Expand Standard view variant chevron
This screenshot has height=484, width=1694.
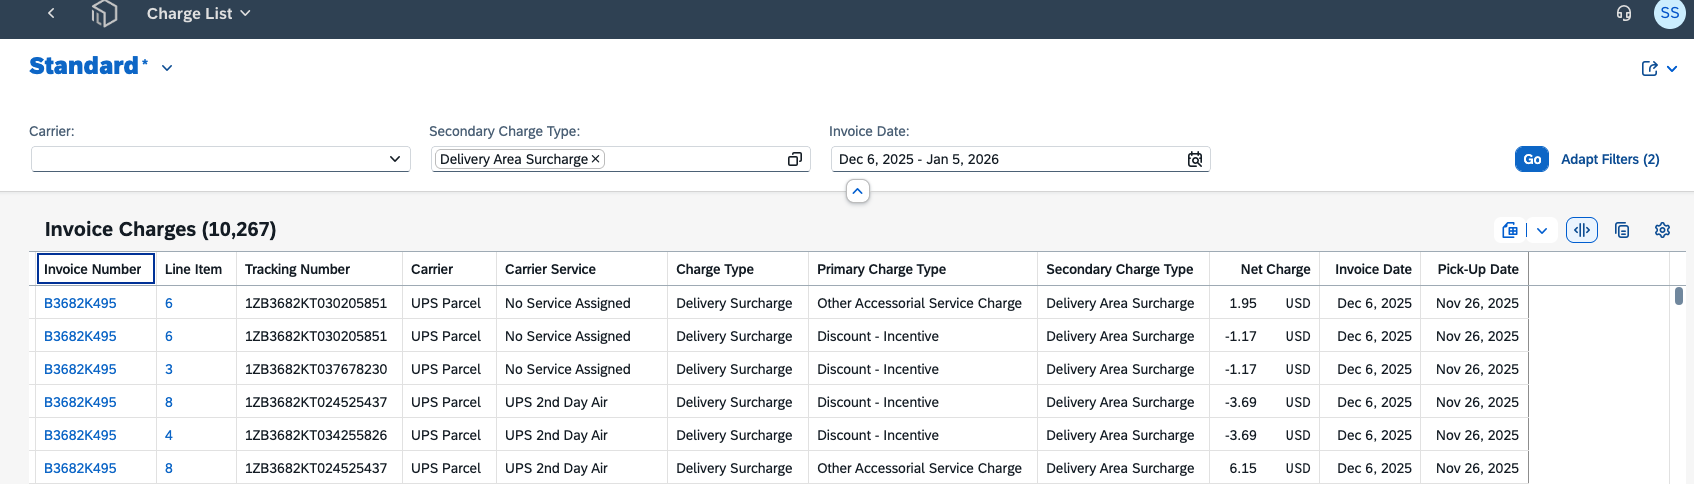(167, 68)
